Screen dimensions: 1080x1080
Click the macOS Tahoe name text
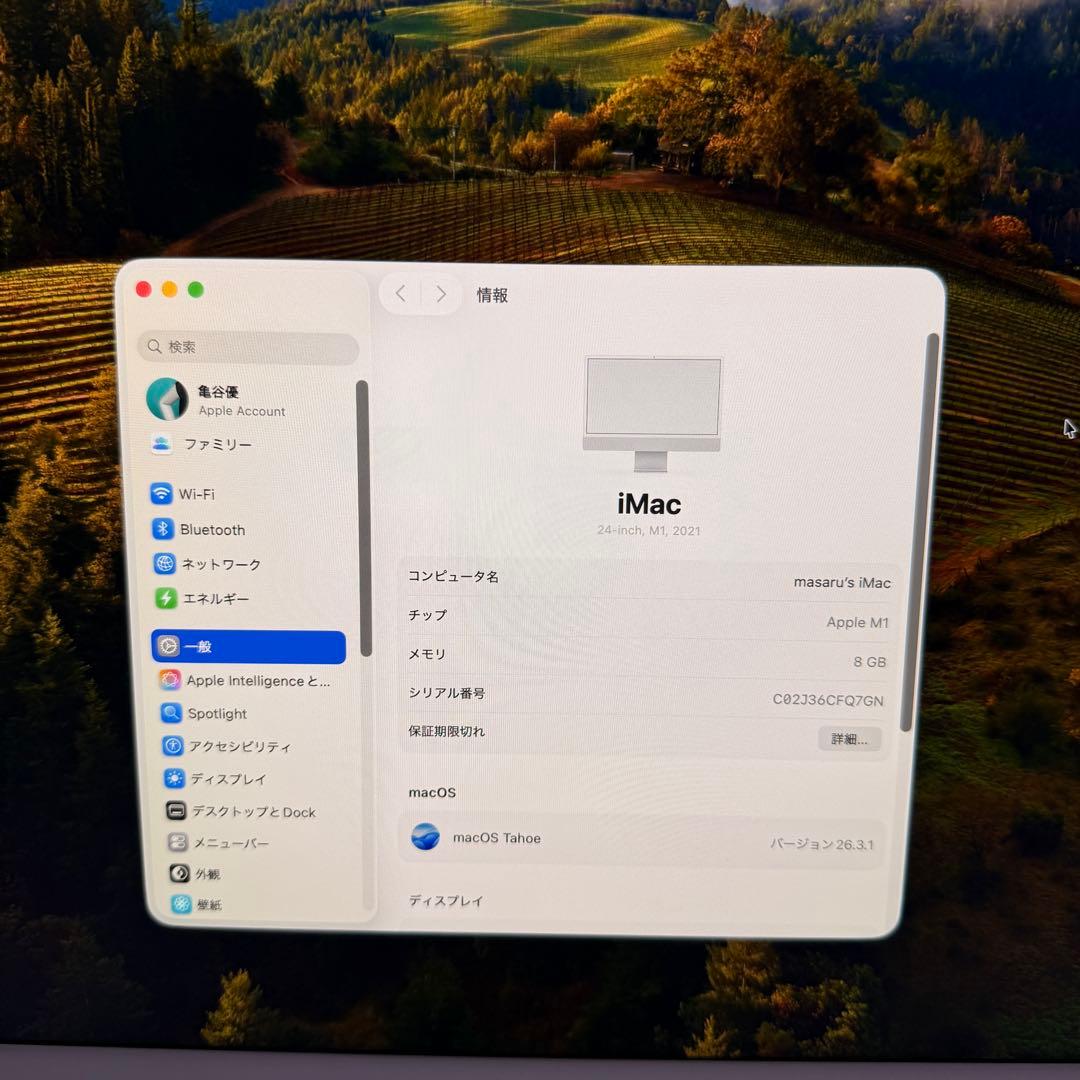[x=497, y=838]
